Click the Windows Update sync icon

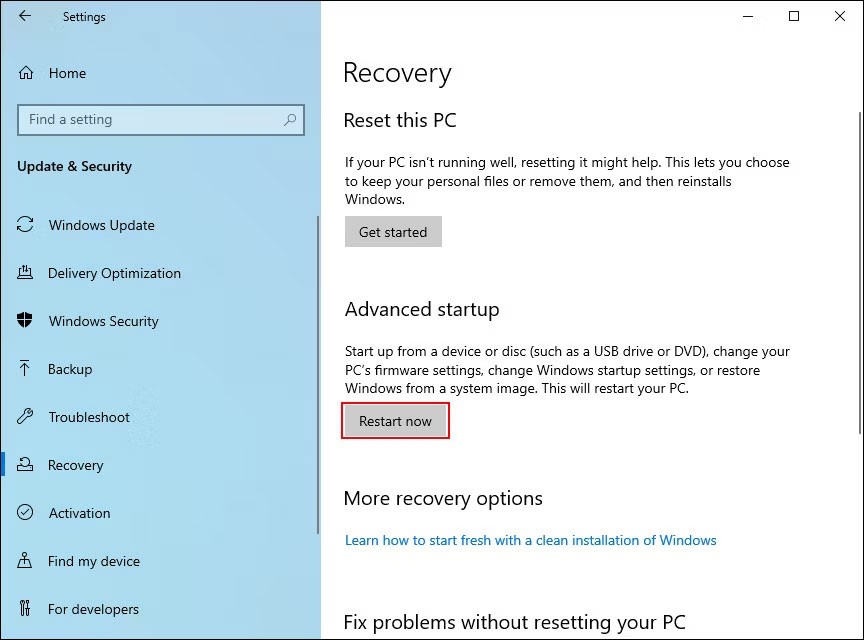point(26,225)
